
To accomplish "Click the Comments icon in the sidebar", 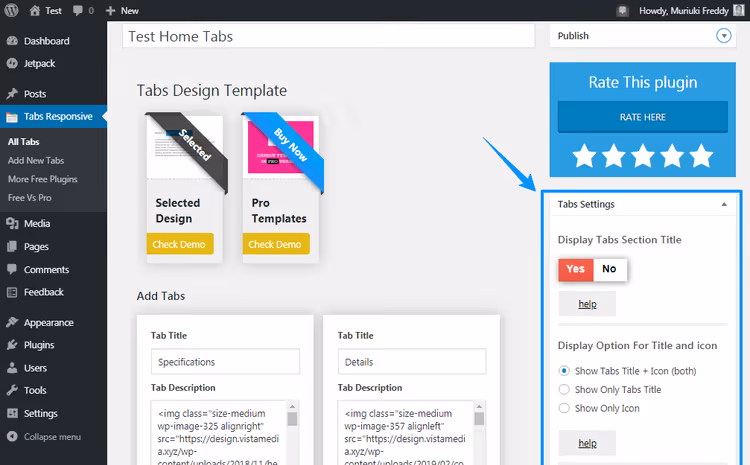I will (x=12, y=269).
